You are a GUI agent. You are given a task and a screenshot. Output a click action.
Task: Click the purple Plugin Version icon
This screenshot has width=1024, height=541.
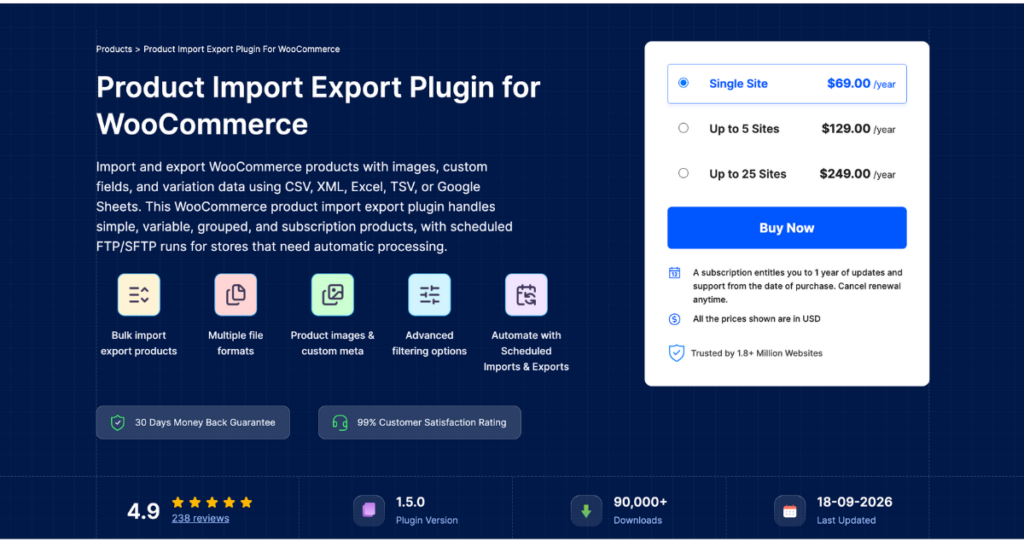369,510
